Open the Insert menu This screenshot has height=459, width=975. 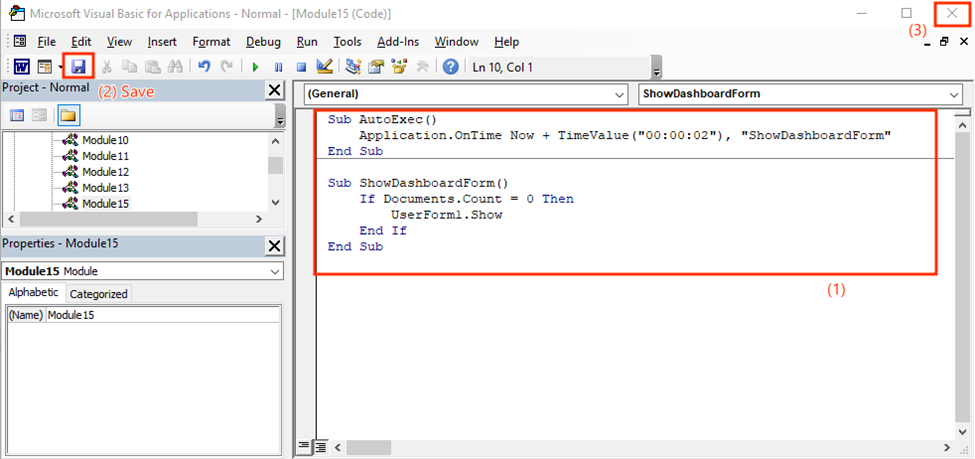pyautogui.click(x=162, y=42)
